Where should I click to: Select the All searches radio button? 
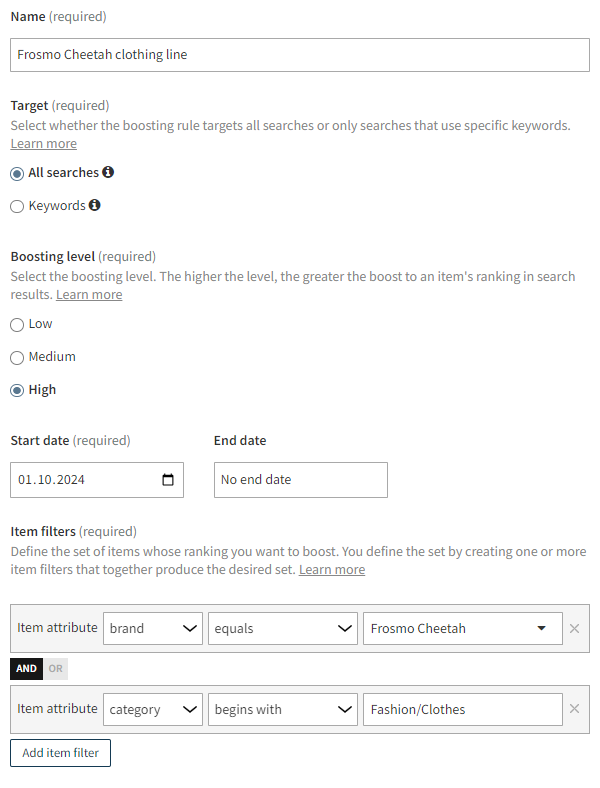tap(17, 173)
